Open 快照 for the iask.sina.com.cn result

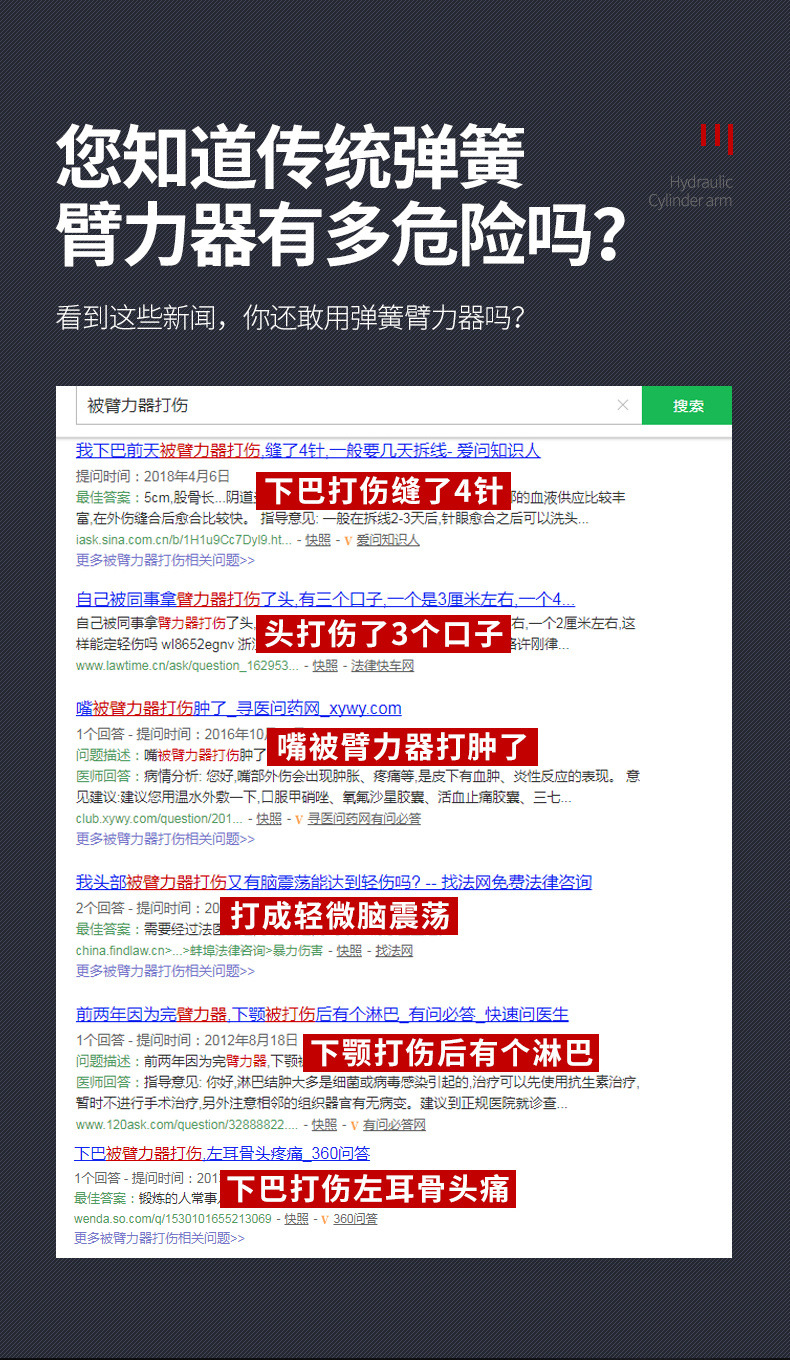pos(318,540)
